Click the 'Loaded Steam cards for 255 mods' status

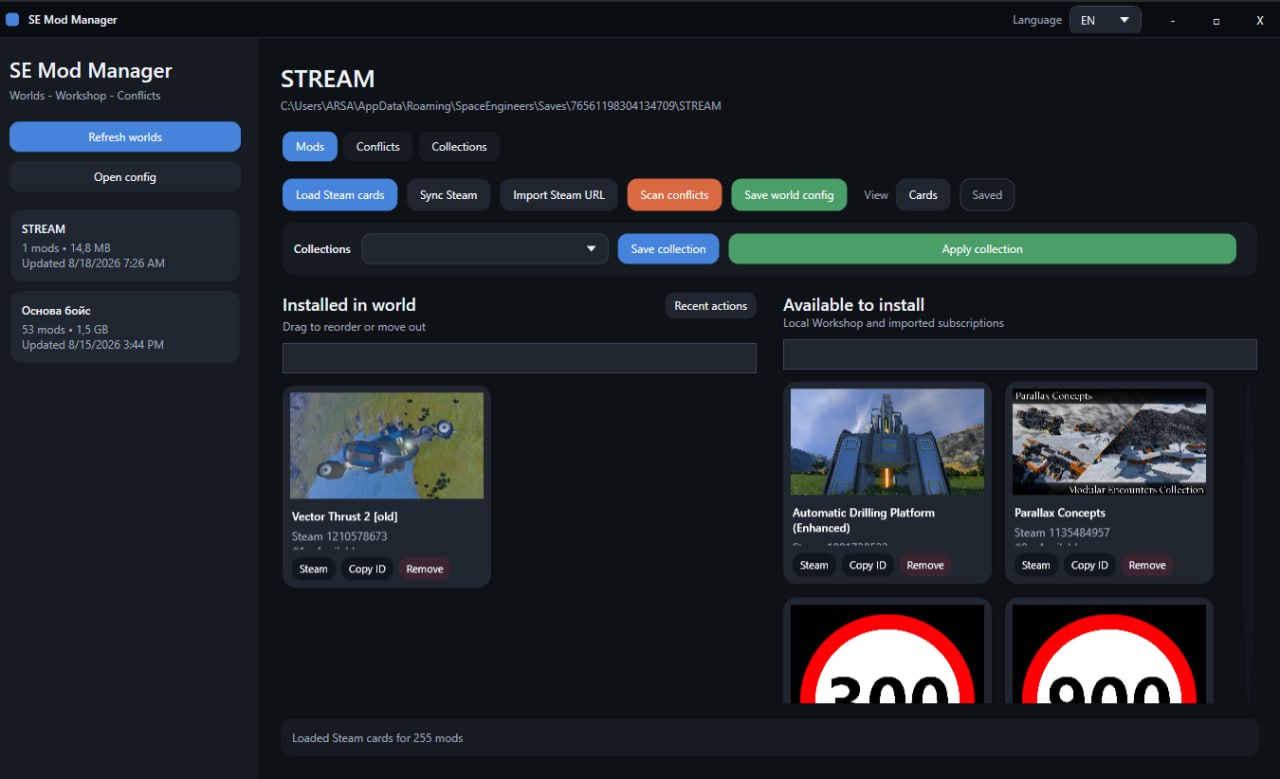pos(377,738)
